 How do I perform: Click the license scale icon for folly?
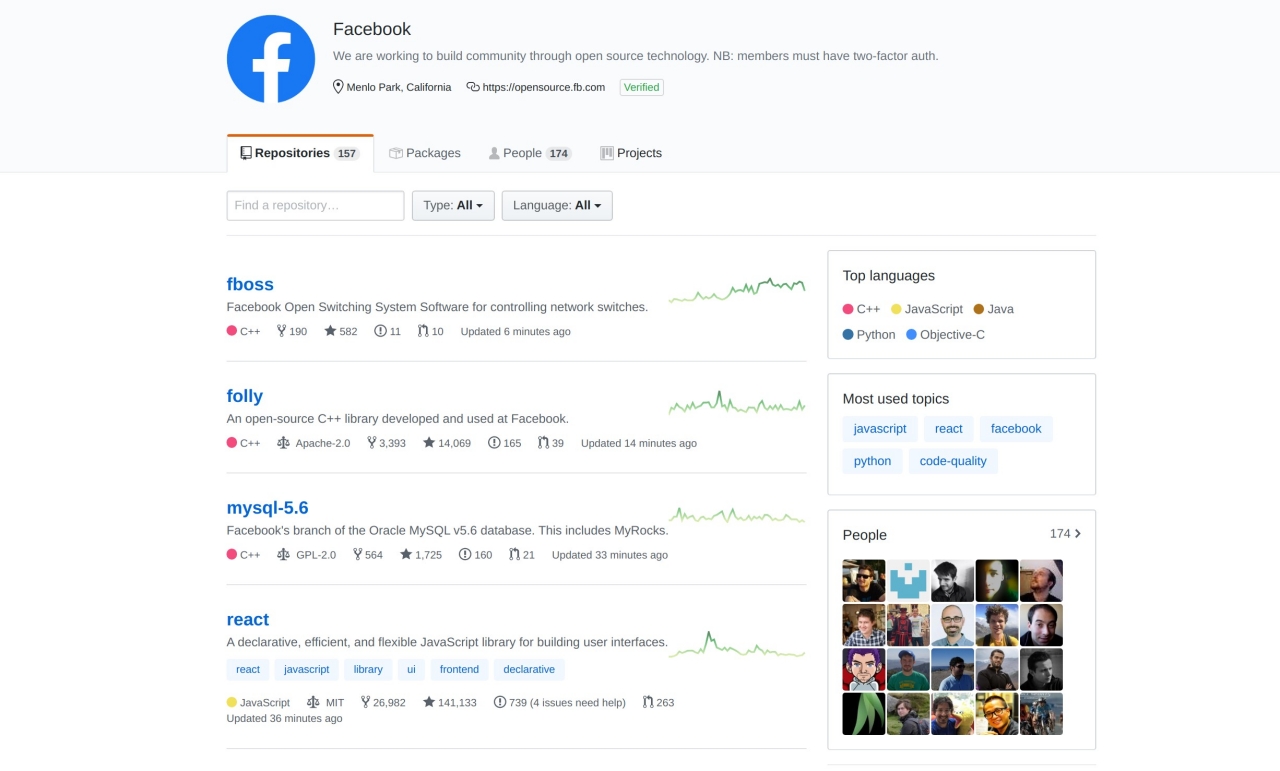283,442
